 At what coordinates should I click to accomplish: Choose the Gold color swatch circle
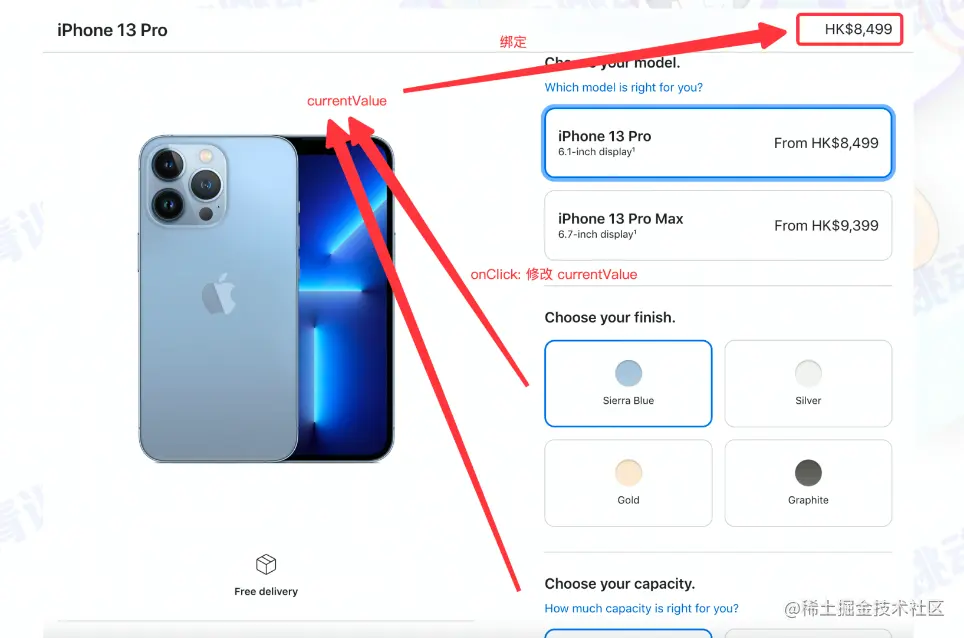(628, 473)
